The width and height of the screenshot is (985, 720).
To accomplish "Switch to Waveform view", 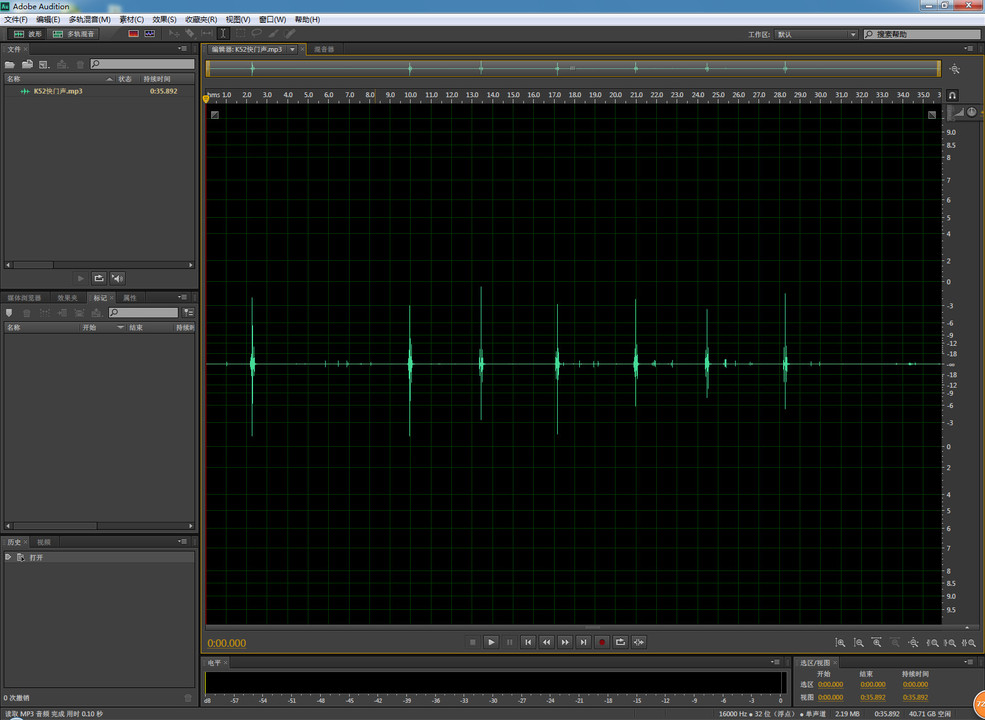I will (x=28, y=34).
